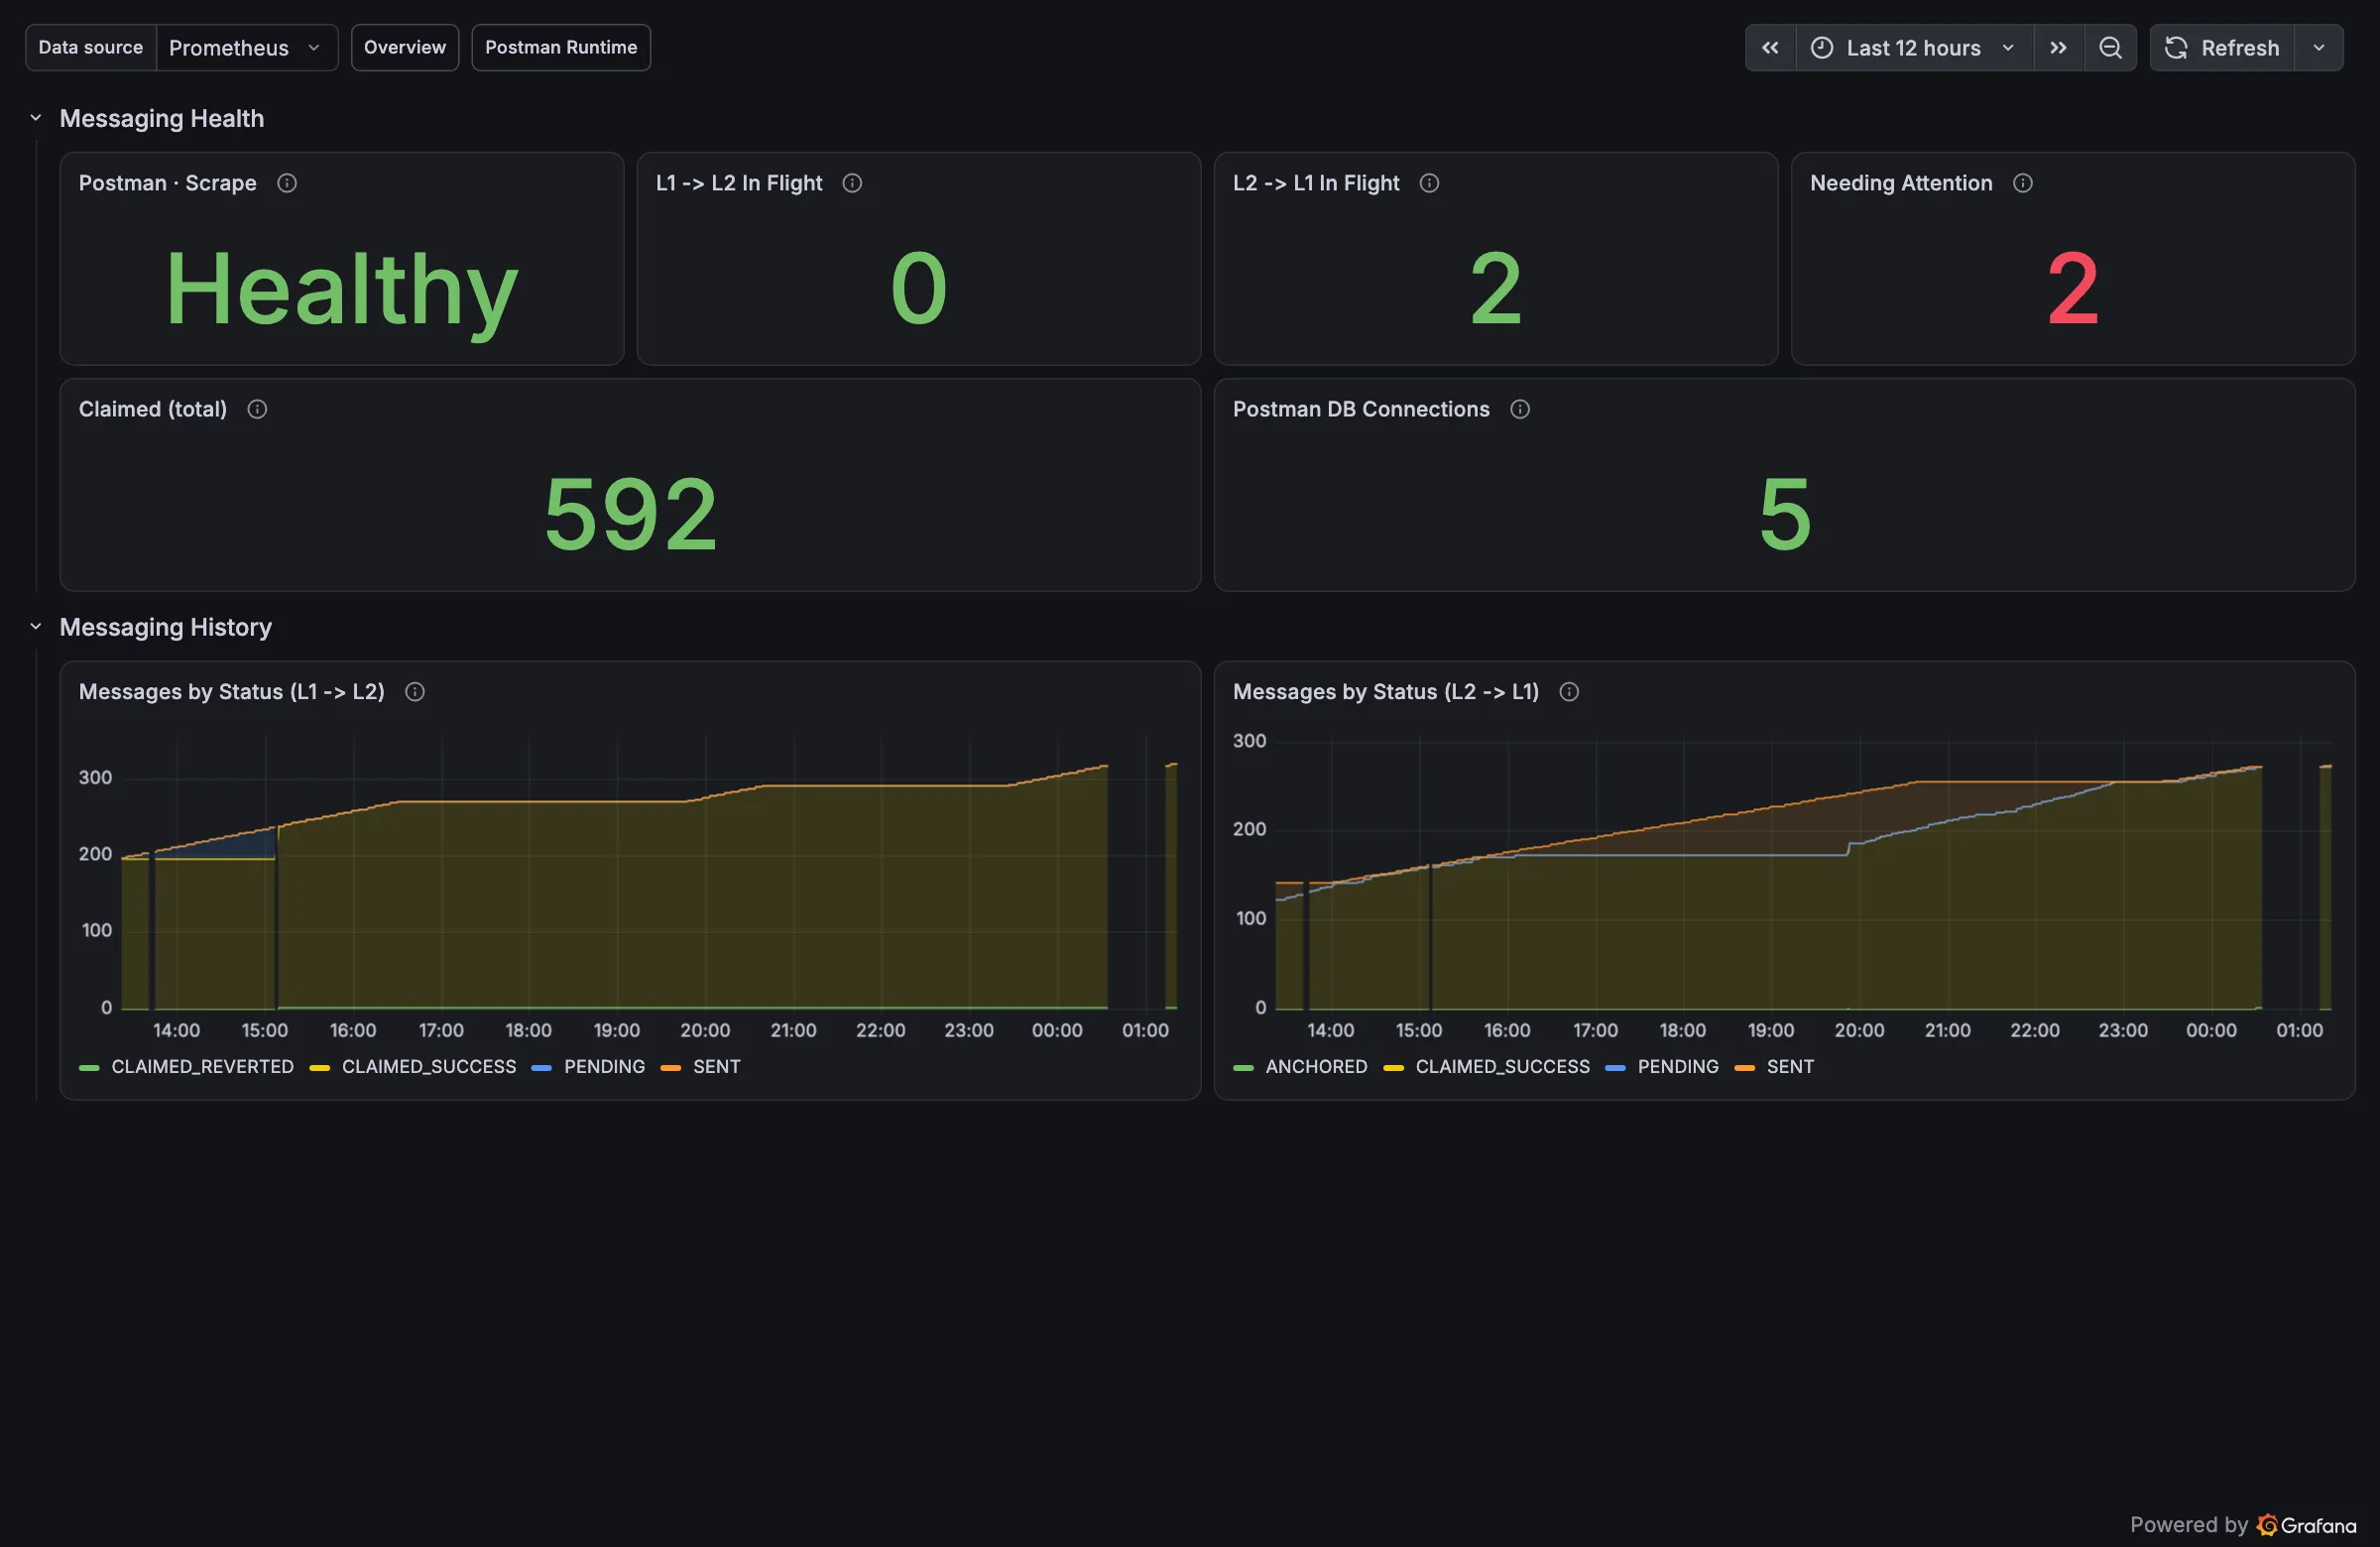
Task: Open the refresh interval dropdown arrow
Action: coord(2319,48)
